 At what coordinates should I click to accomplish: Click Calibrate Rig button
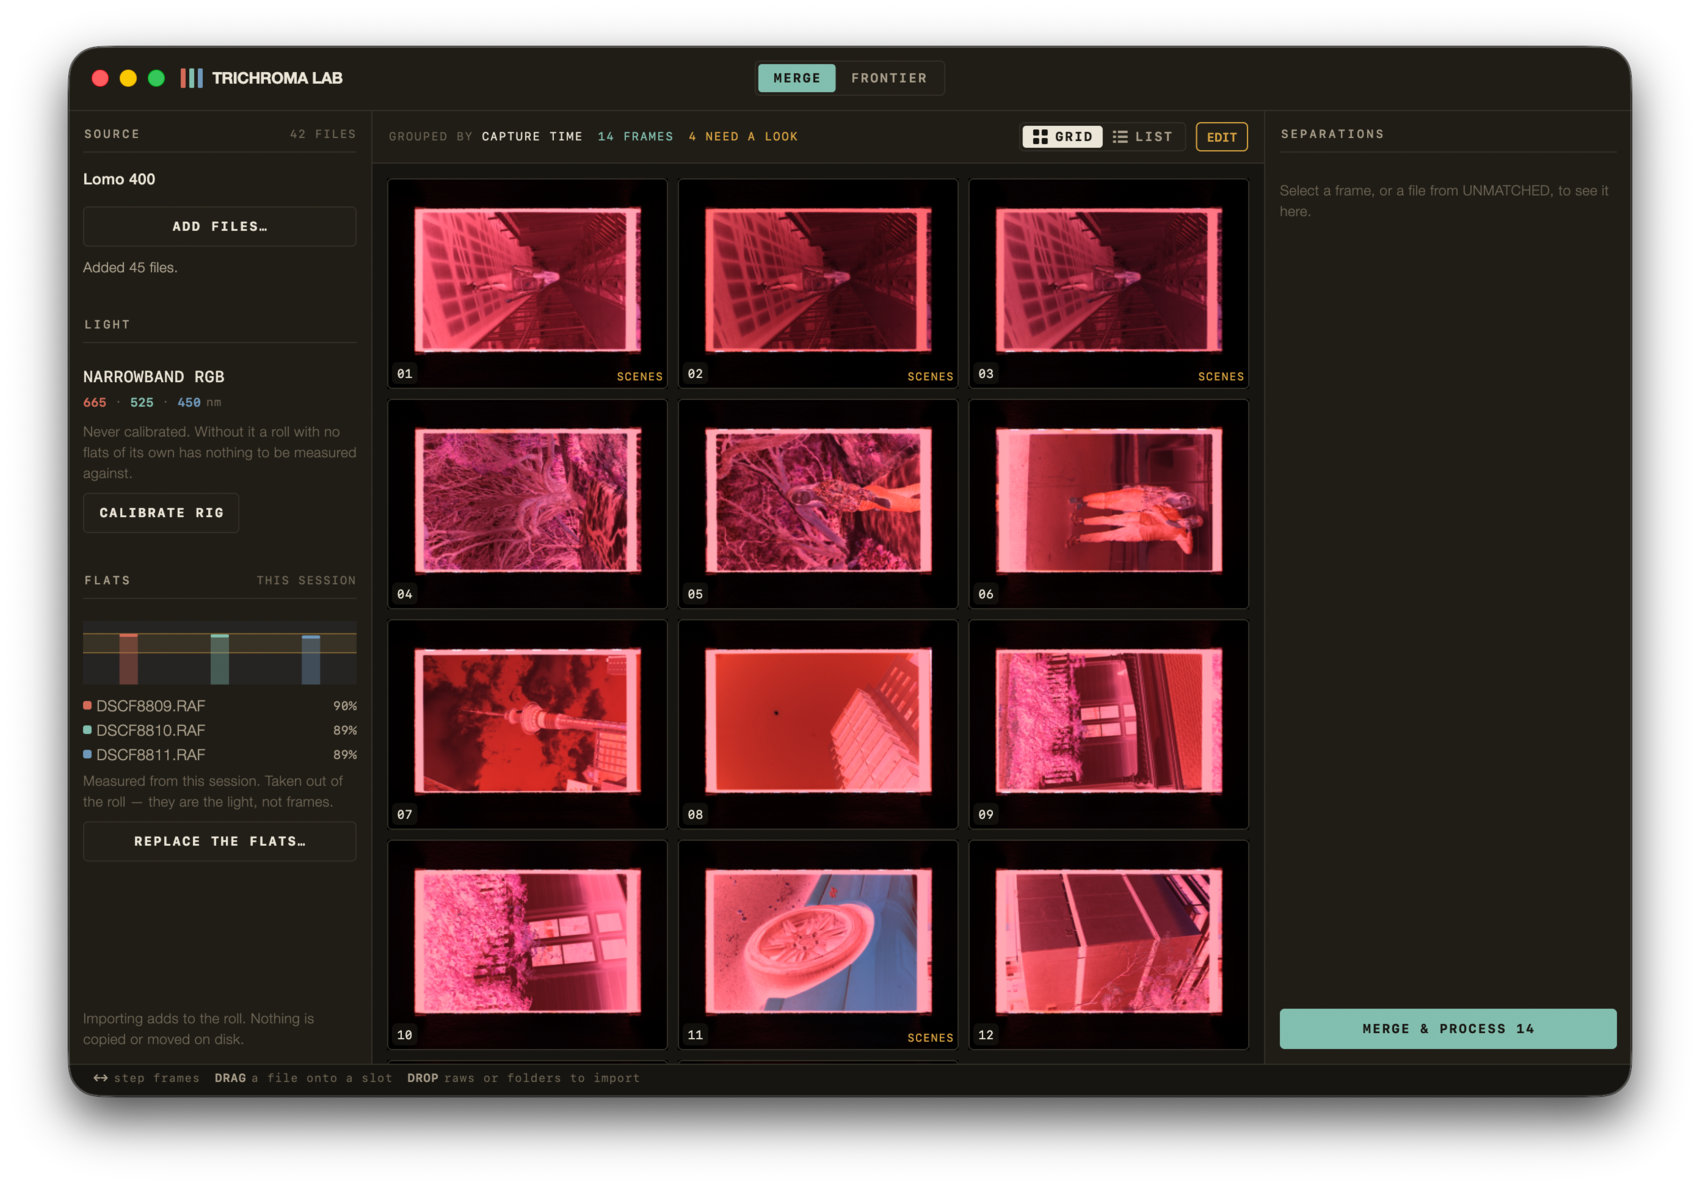coord(161,513)
